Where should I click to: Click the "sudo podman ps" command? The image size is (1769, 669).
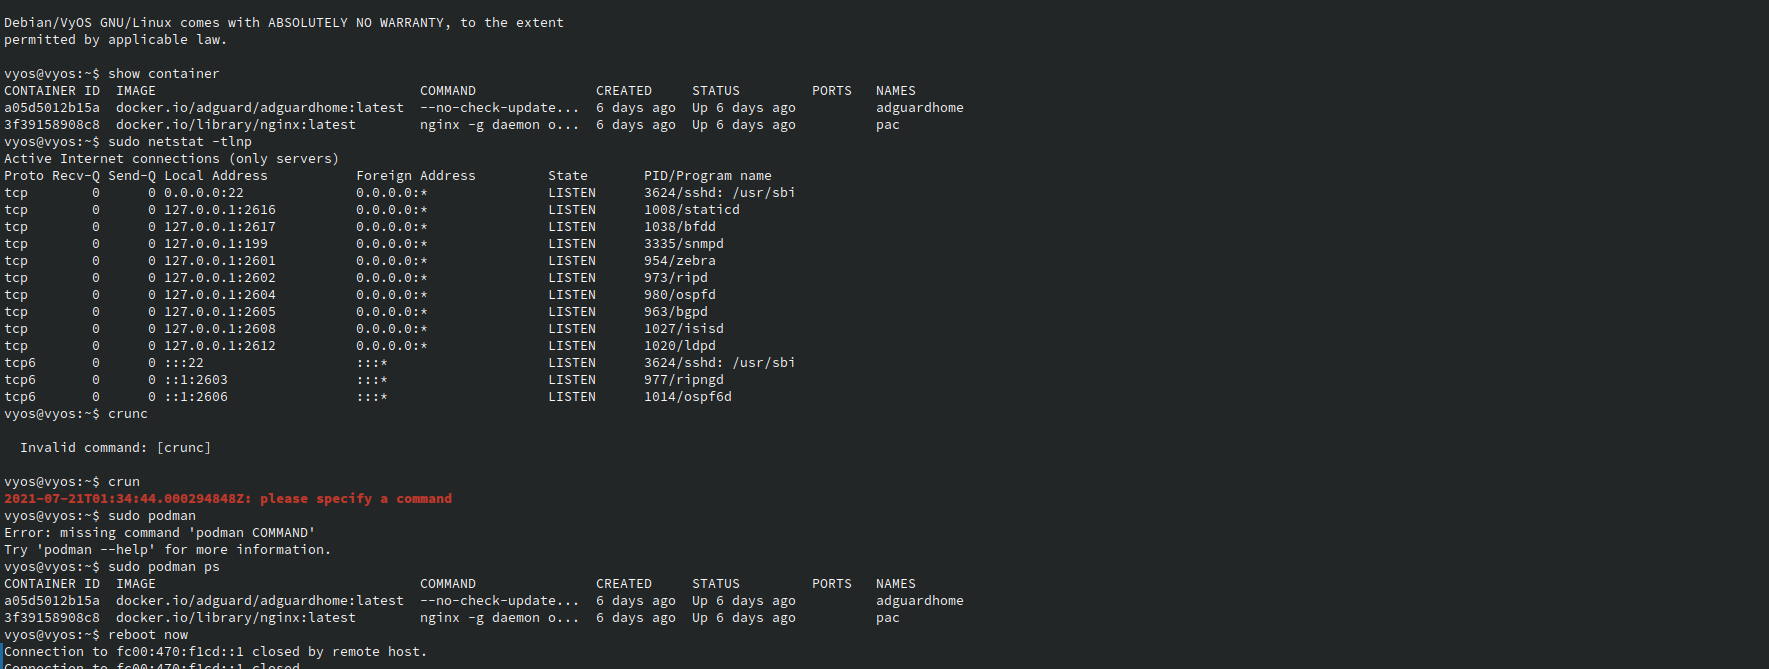click(164, 567)
